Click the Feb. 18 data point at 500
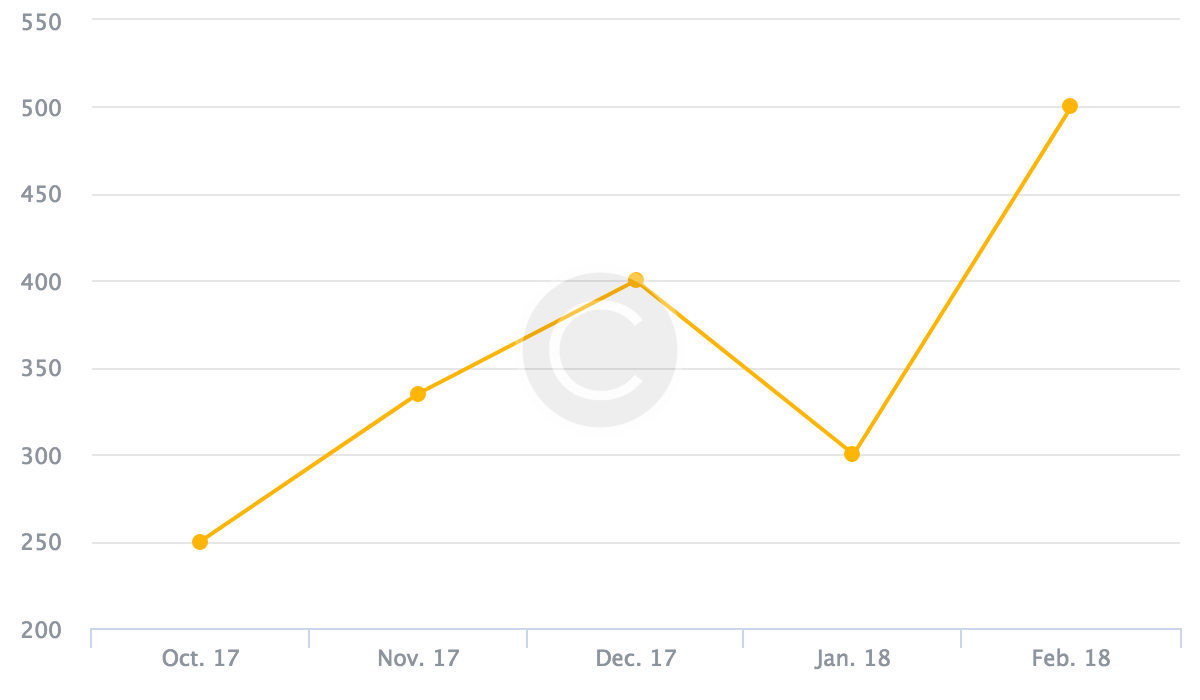Image resolution: width=1200 pixels, height=700 pixels. 1069,106
